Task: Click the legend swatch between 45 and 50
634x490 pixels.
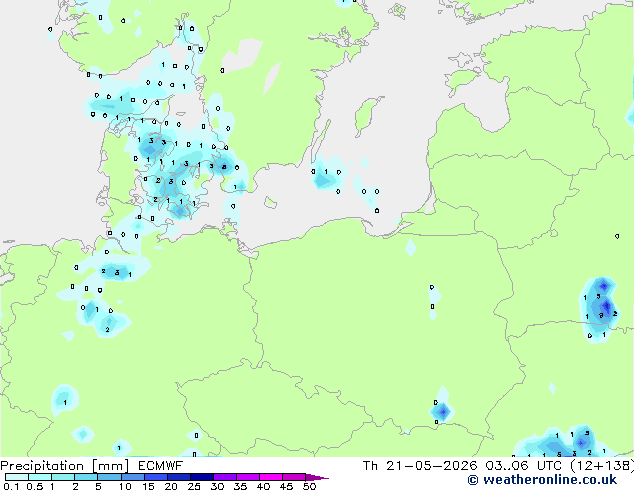Action: 294,477
